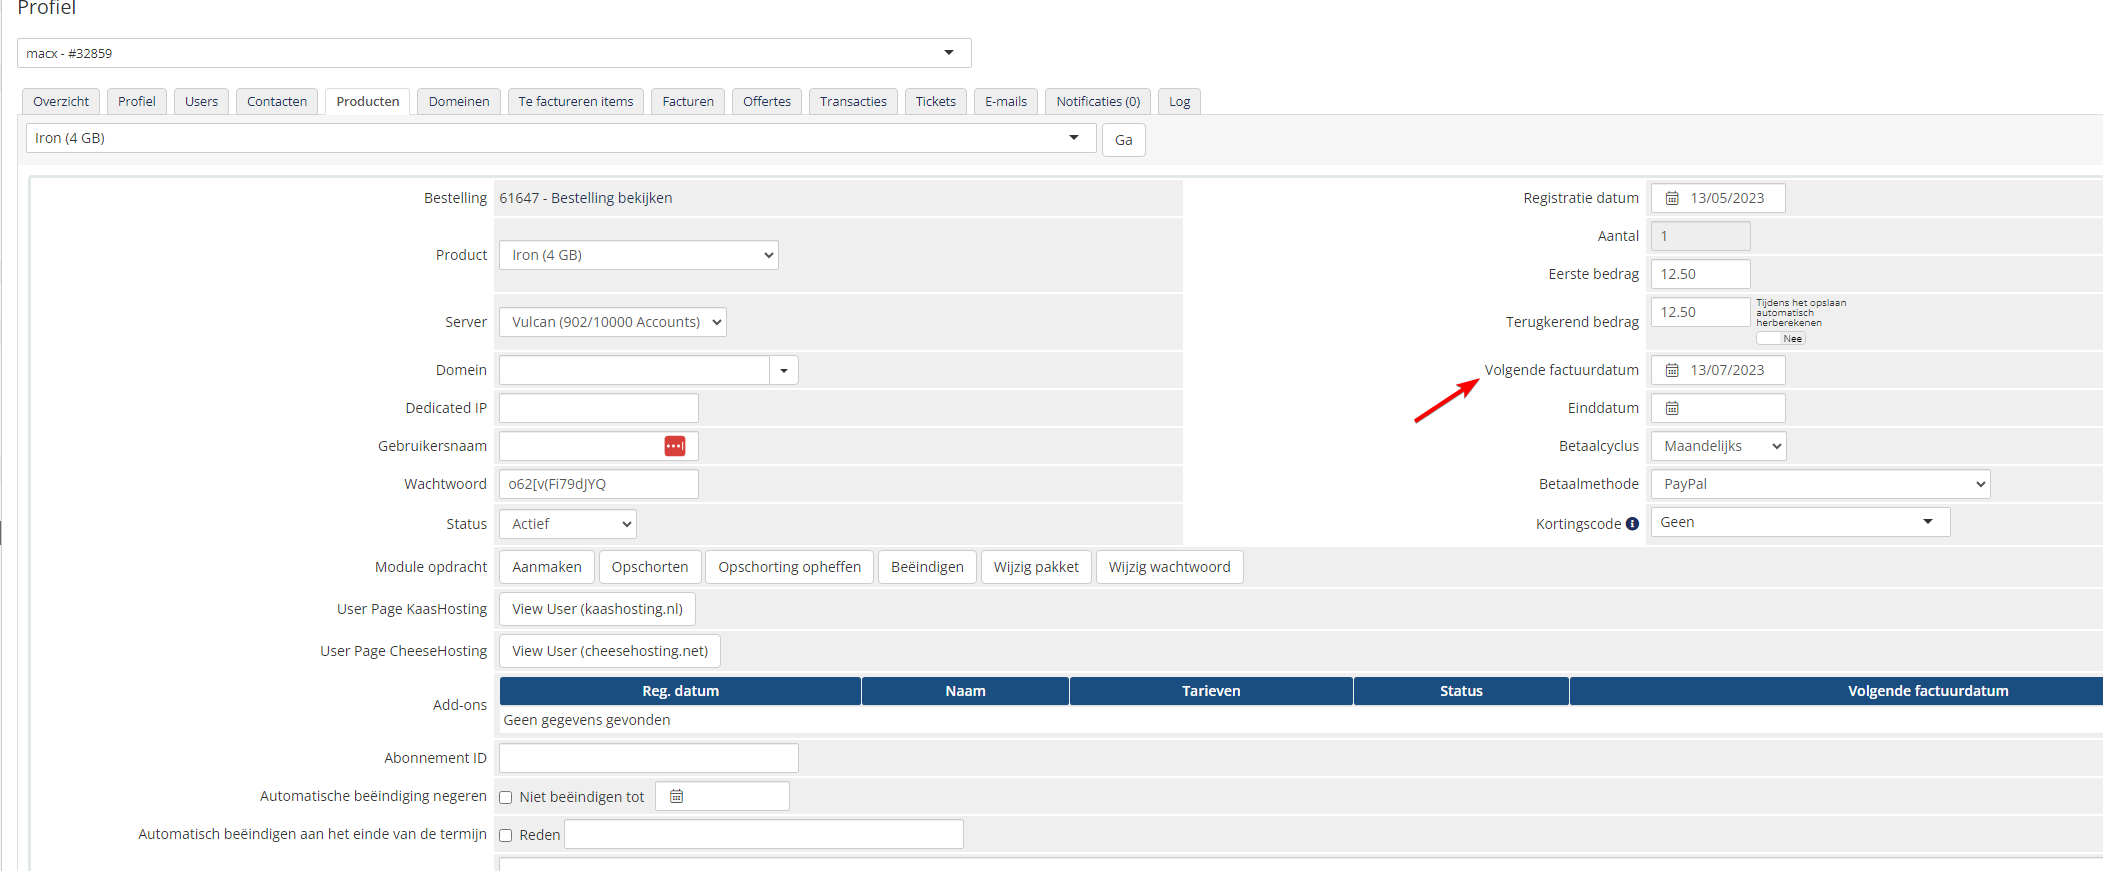The width and height of the screenshot is (2103, 871).
Task: Expand the Domein field dropdown arrow
Action: coord(784,371)
